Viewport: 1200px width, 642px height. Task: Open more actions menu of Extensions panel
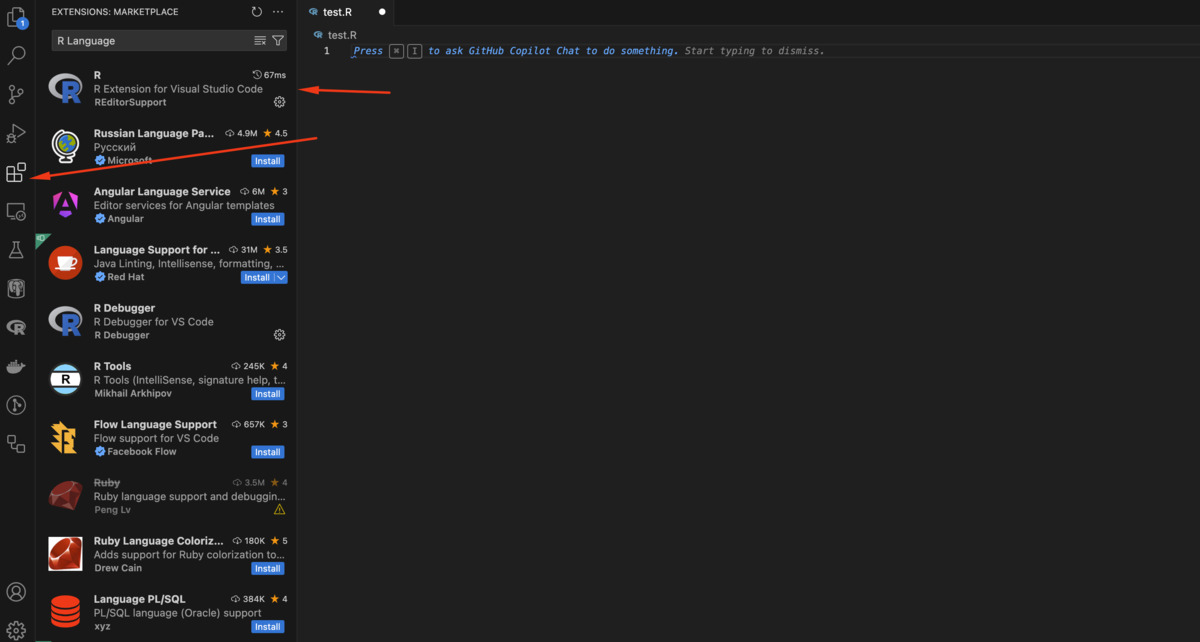click(277, 11)
